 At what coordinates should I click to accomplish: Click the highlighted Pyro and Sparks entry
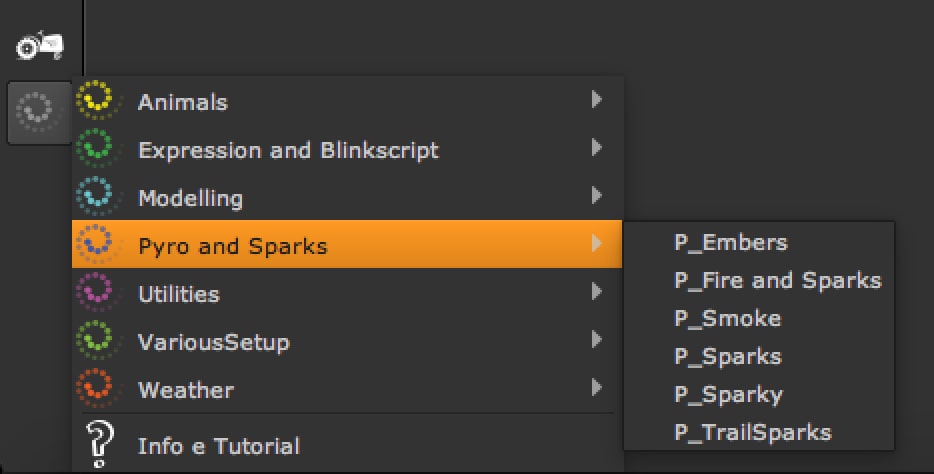click(x=232, y=246)
